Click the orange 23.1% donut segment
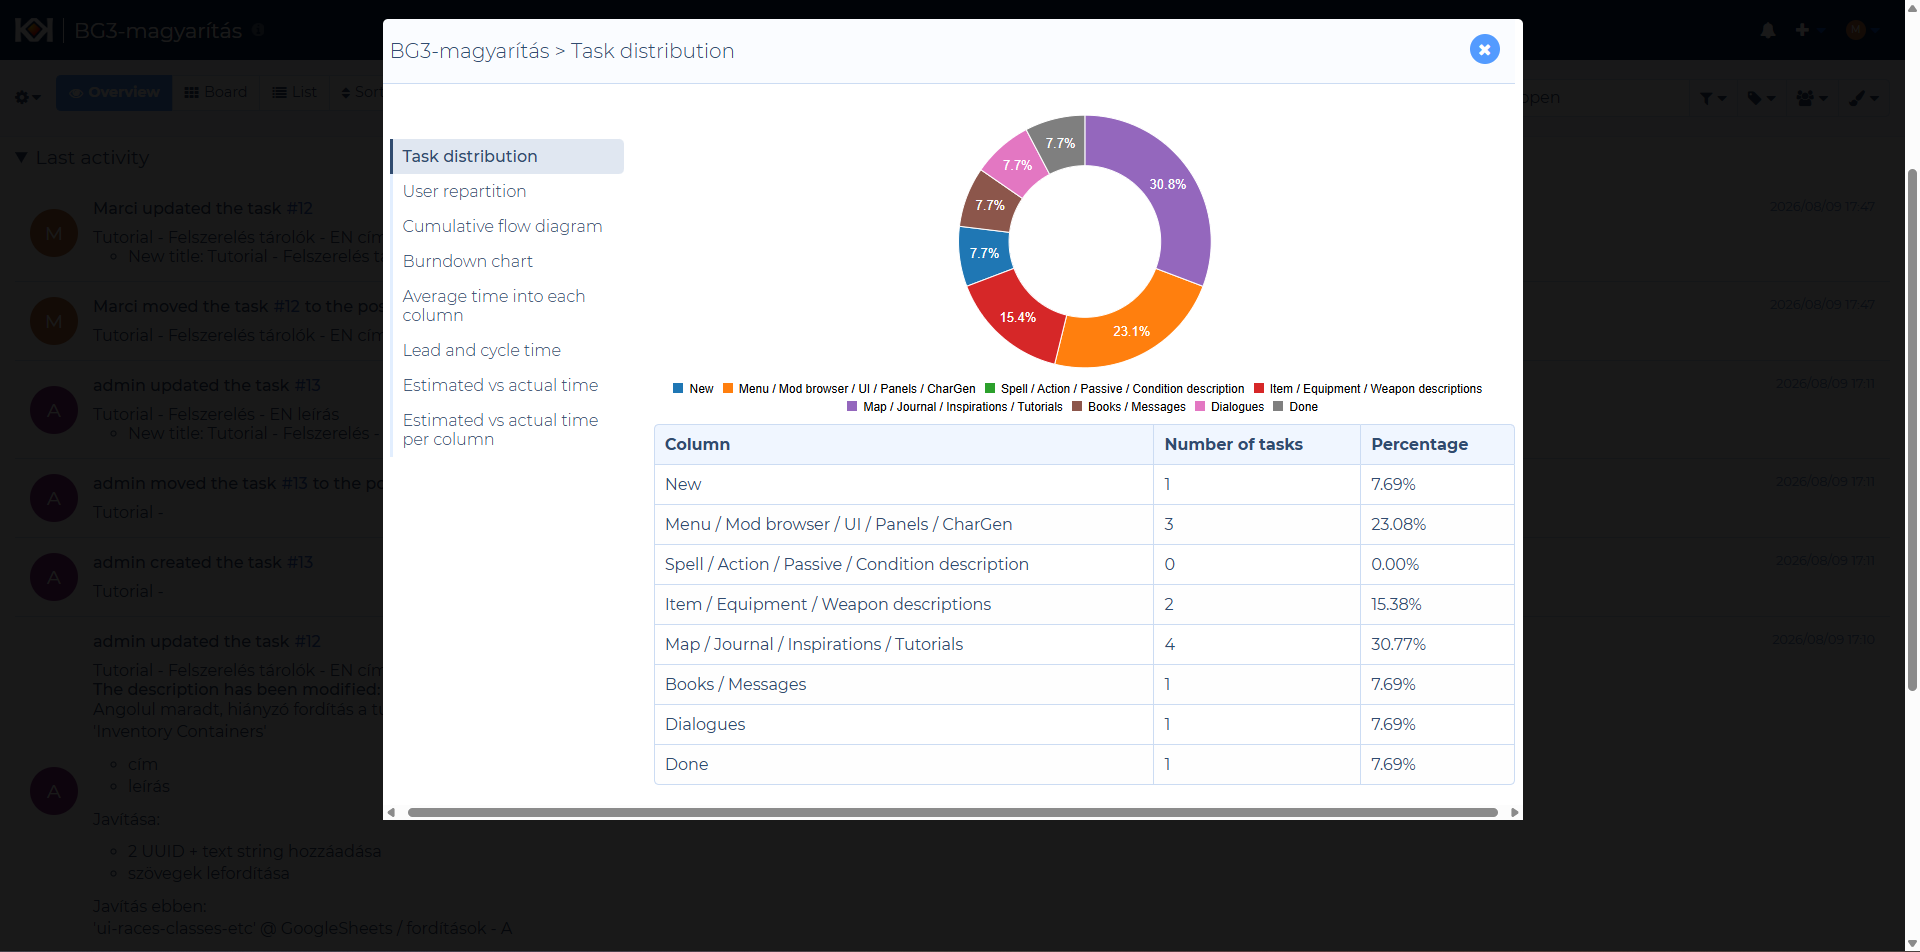This screenshot has height=952, width=1920. [1132, 331]
